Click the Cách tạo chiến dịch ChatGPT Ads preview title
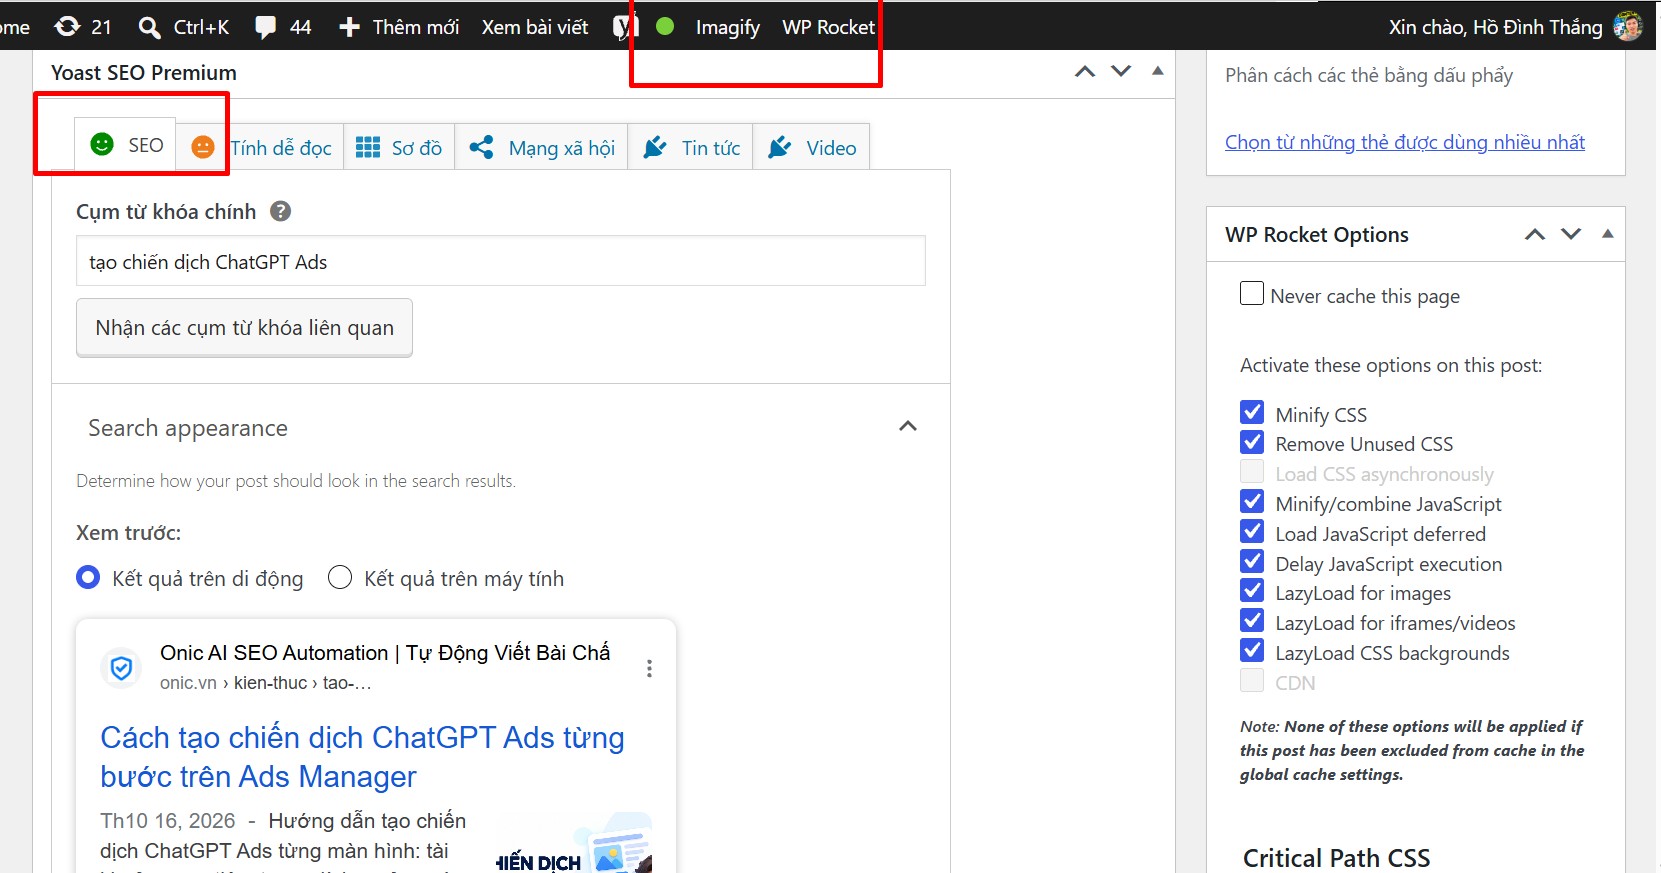Image resolution: width=1661 pixels, height=873 pixels. coord(362,757)
